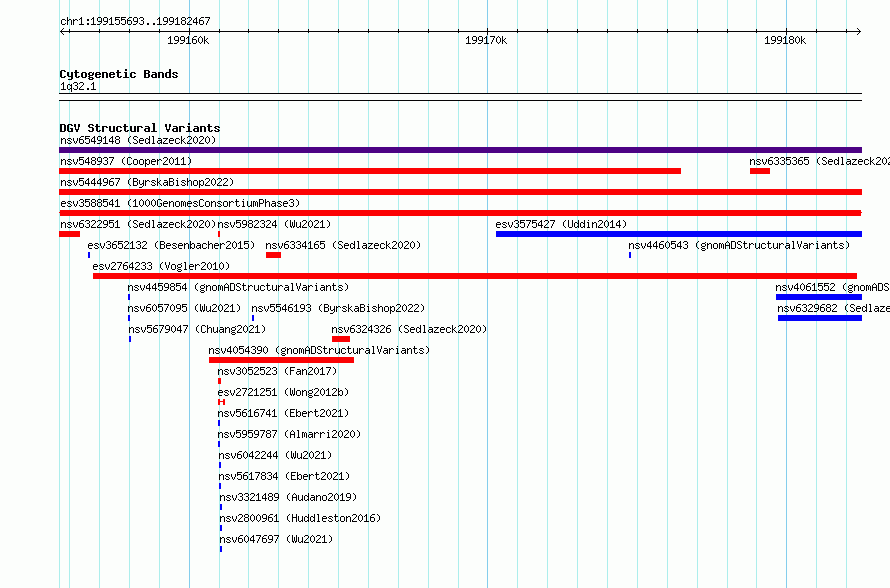Open nsv5959787 (Almarri2020) label
890x588 pixels.
(289, 434)
